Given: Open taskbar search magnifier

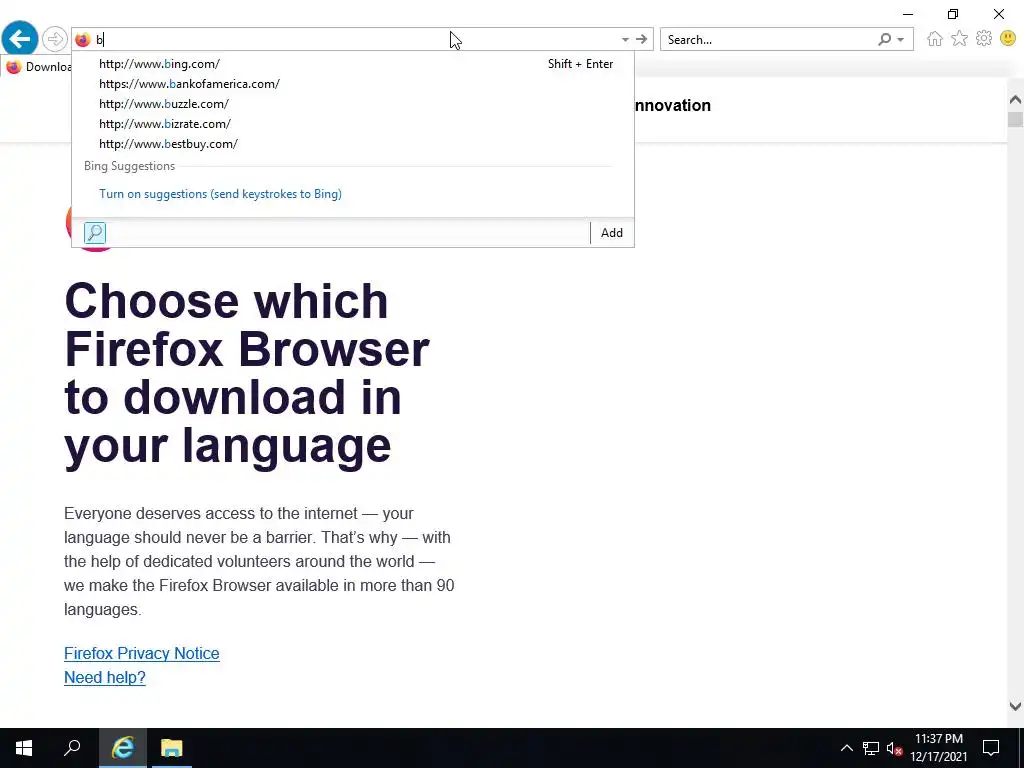Looking at the screenshot, I should (x=72, y=748).
